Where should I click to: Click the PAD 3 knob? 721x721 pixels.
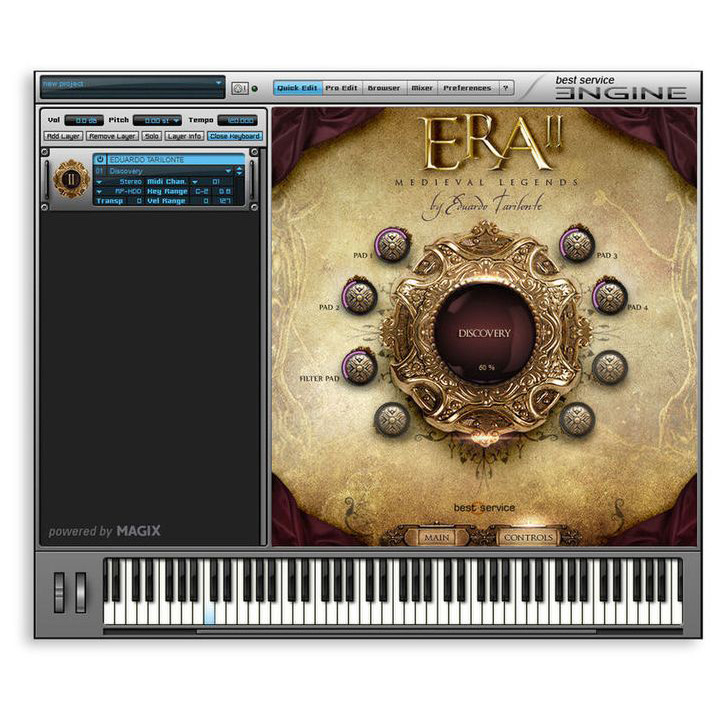[577, 244]
